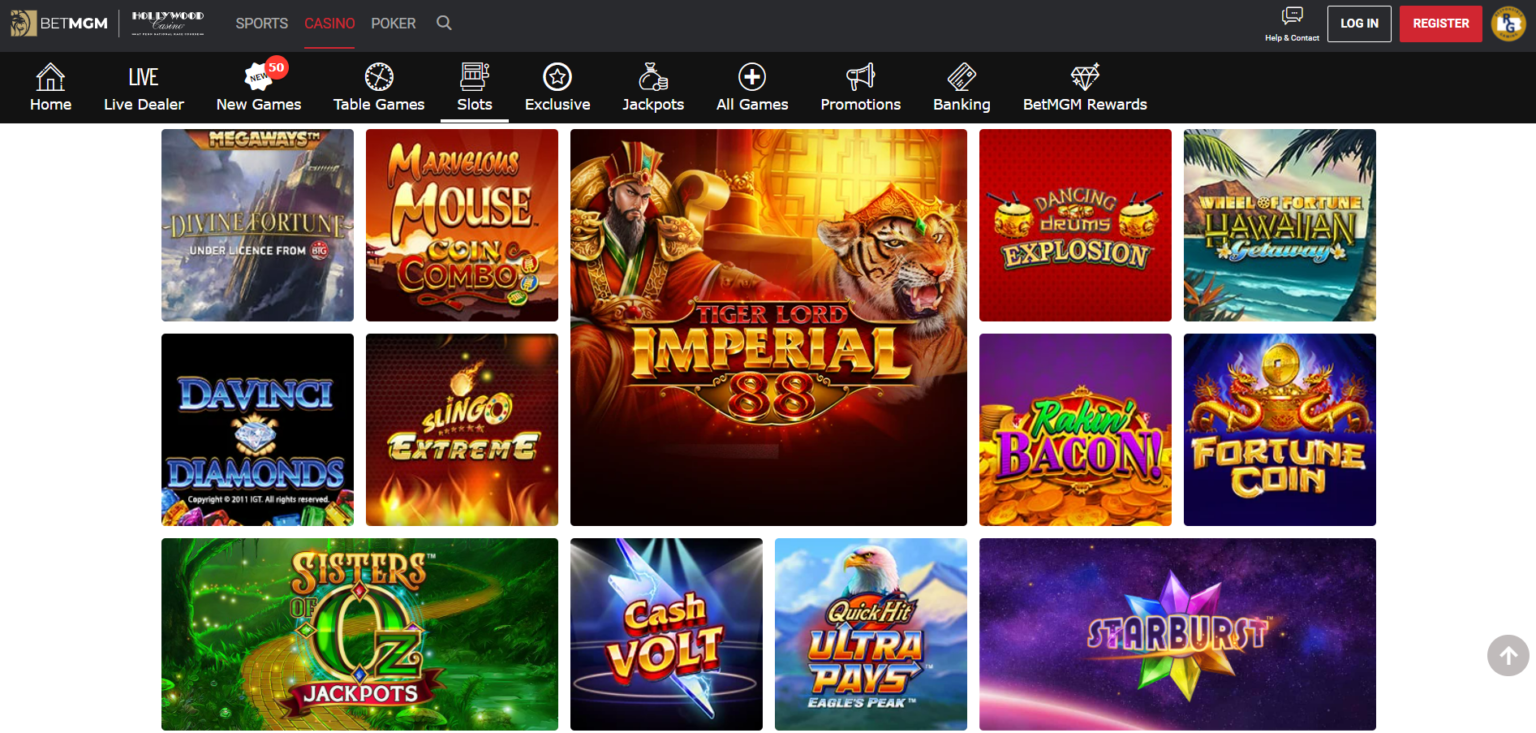Open the Live Dealer section
Viewport: 1536px width, 733px height.
click(x=144, y=88)
